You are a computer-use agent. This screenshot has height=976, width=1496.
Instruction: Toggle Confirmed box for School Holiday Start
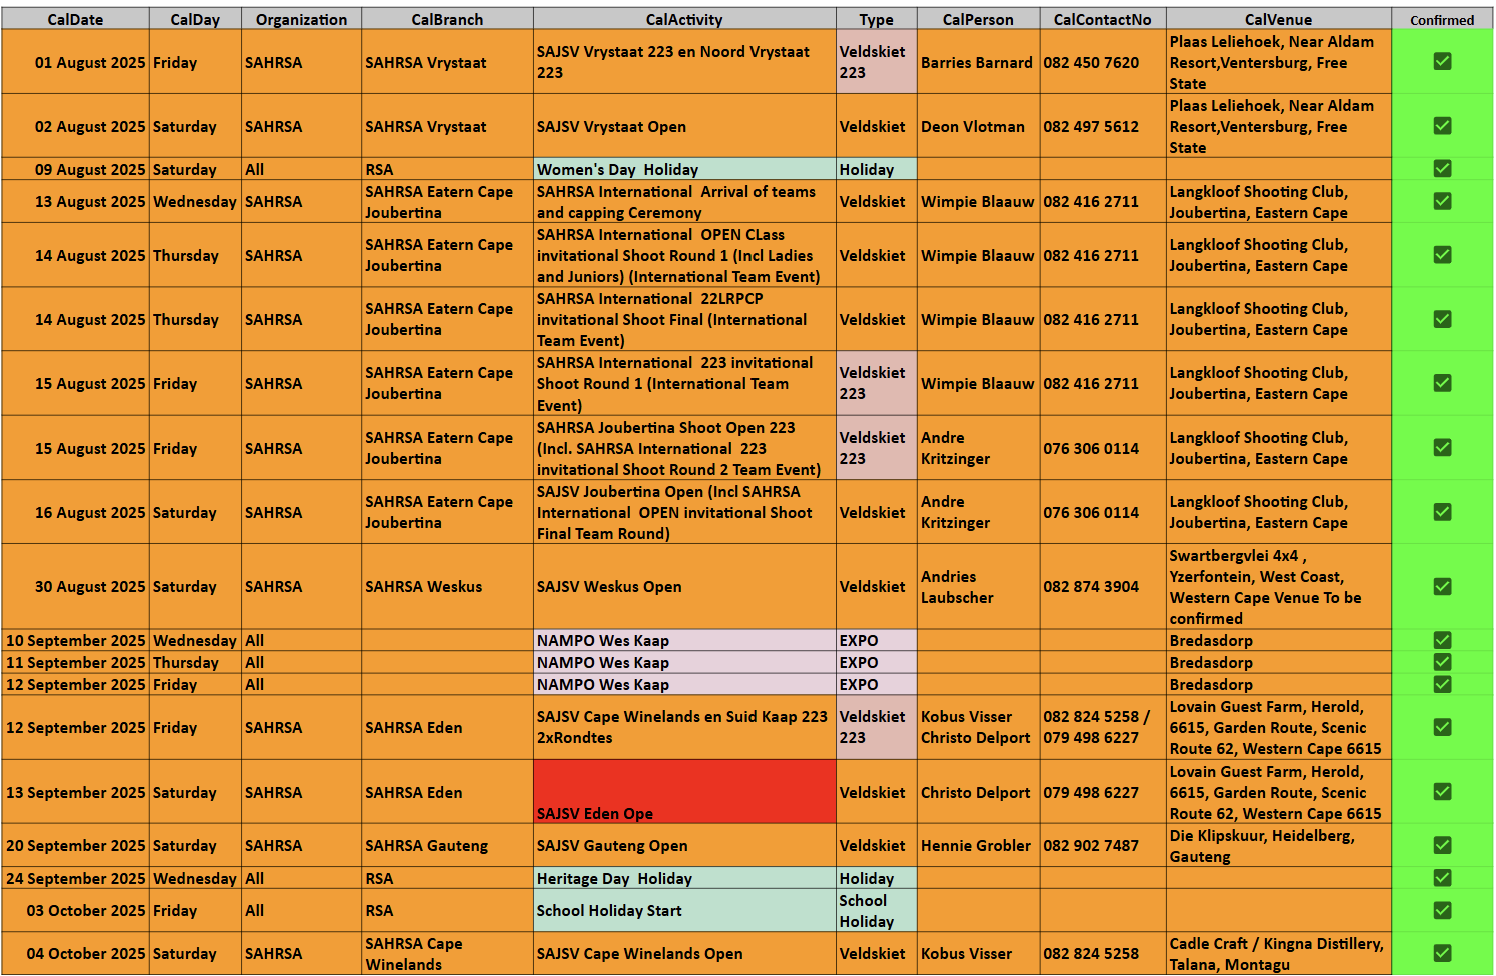(1442, 910)
